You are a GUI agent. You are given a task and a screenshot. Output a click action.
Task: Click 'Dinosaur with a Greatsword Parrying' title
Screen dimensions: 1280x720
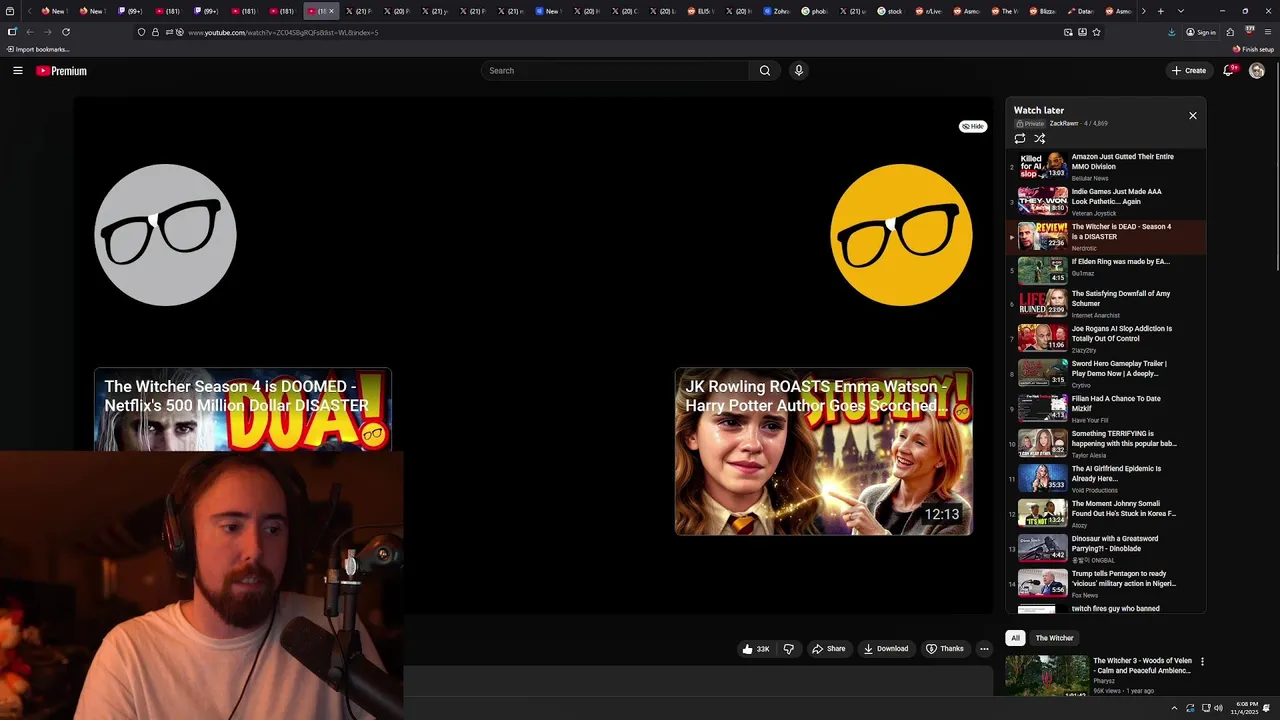point(1115,544)
